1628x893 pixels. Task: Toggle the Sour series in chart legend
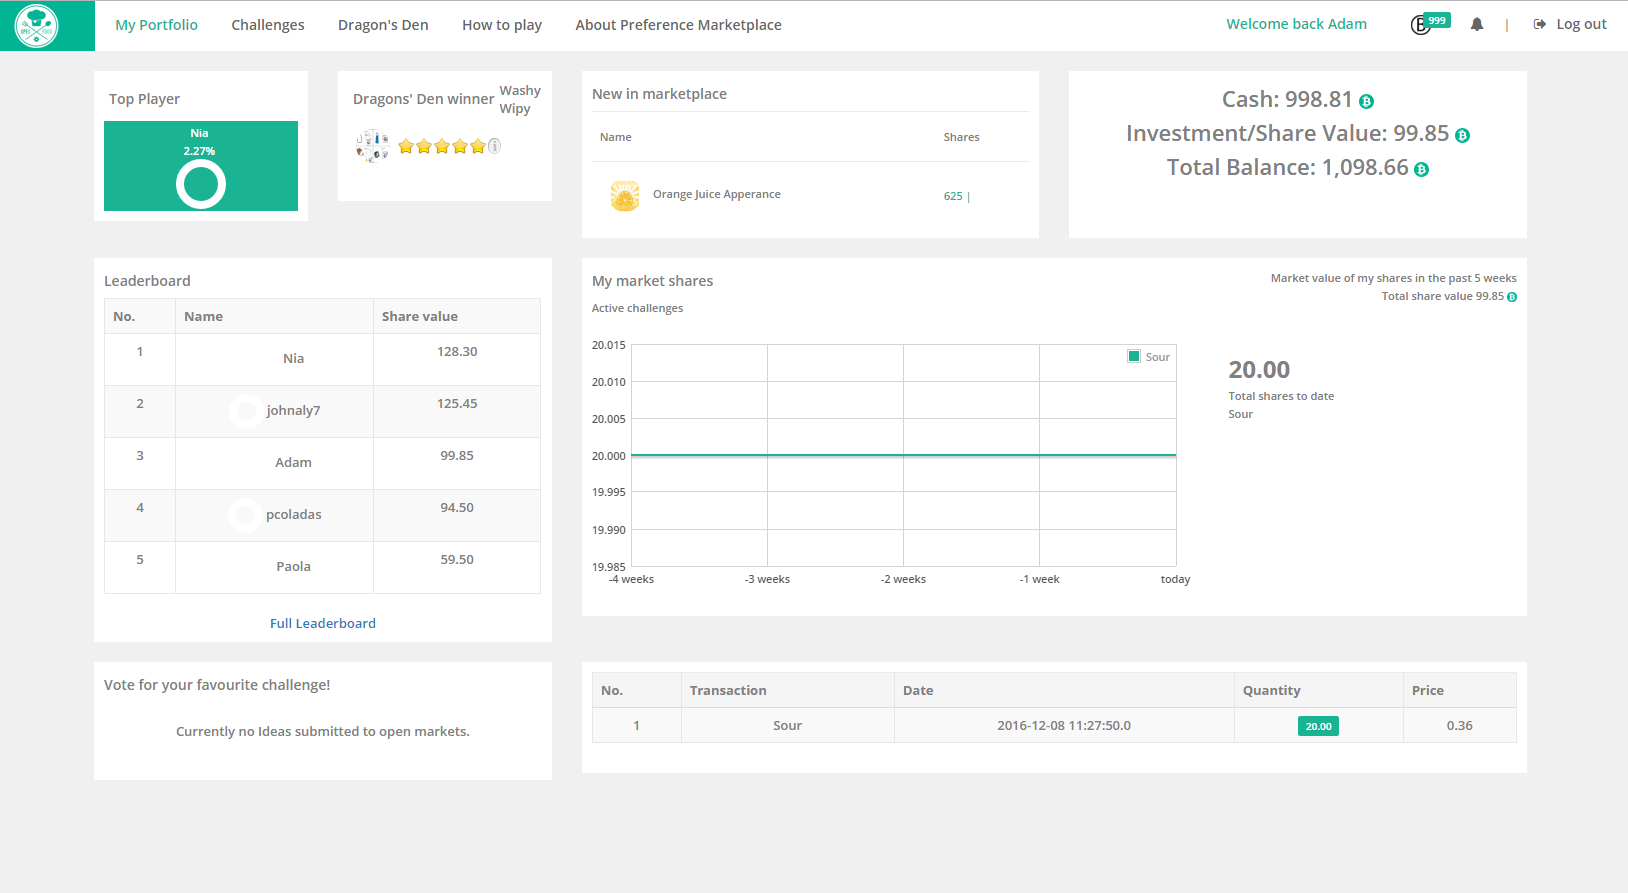(x=1148, y=357)
